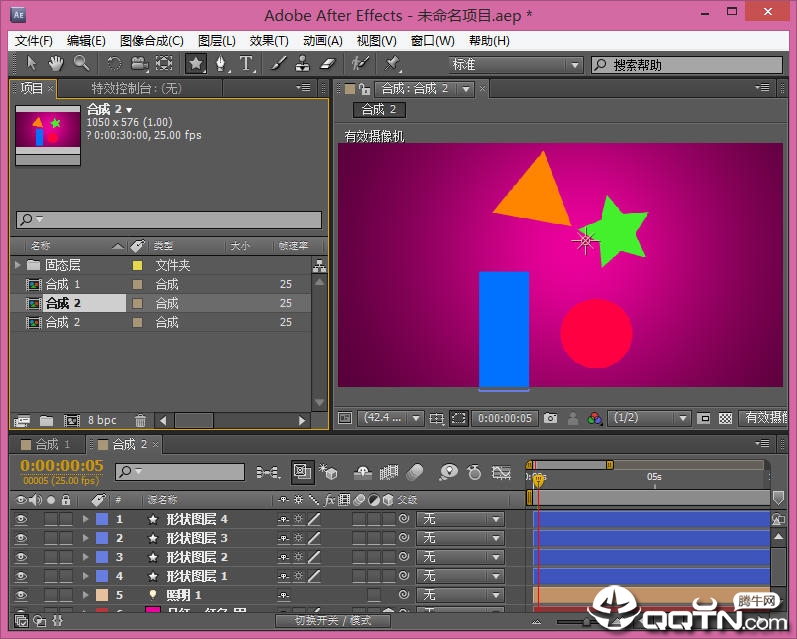
Task: Click the snapshot camera icon in viewer
Action: click(549, 419)
